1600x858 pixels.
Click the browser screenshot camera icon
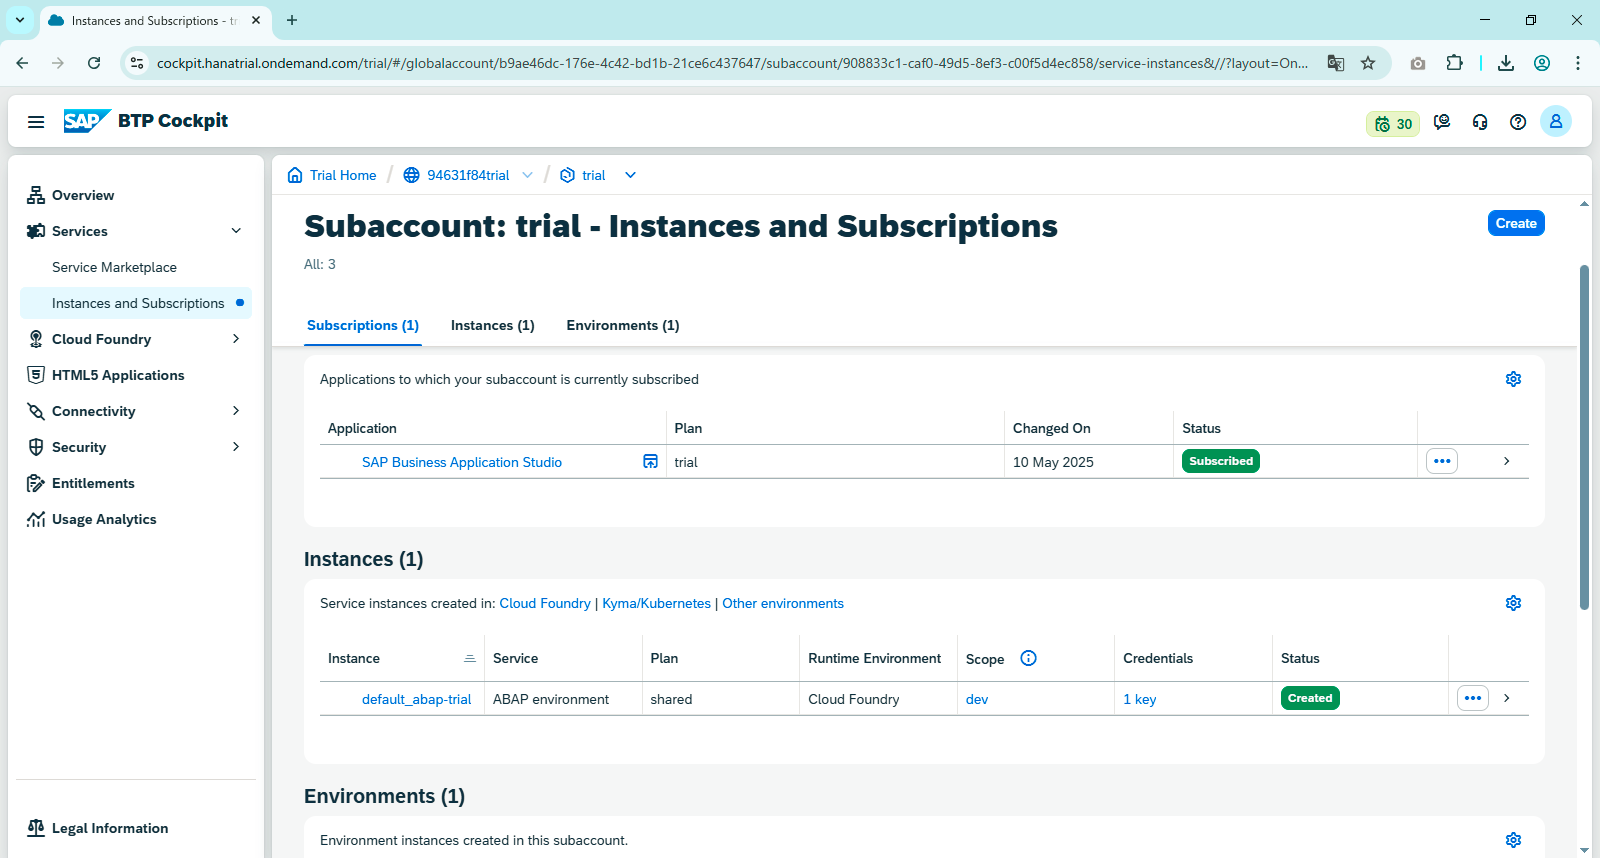click(x=1418, y=63)
